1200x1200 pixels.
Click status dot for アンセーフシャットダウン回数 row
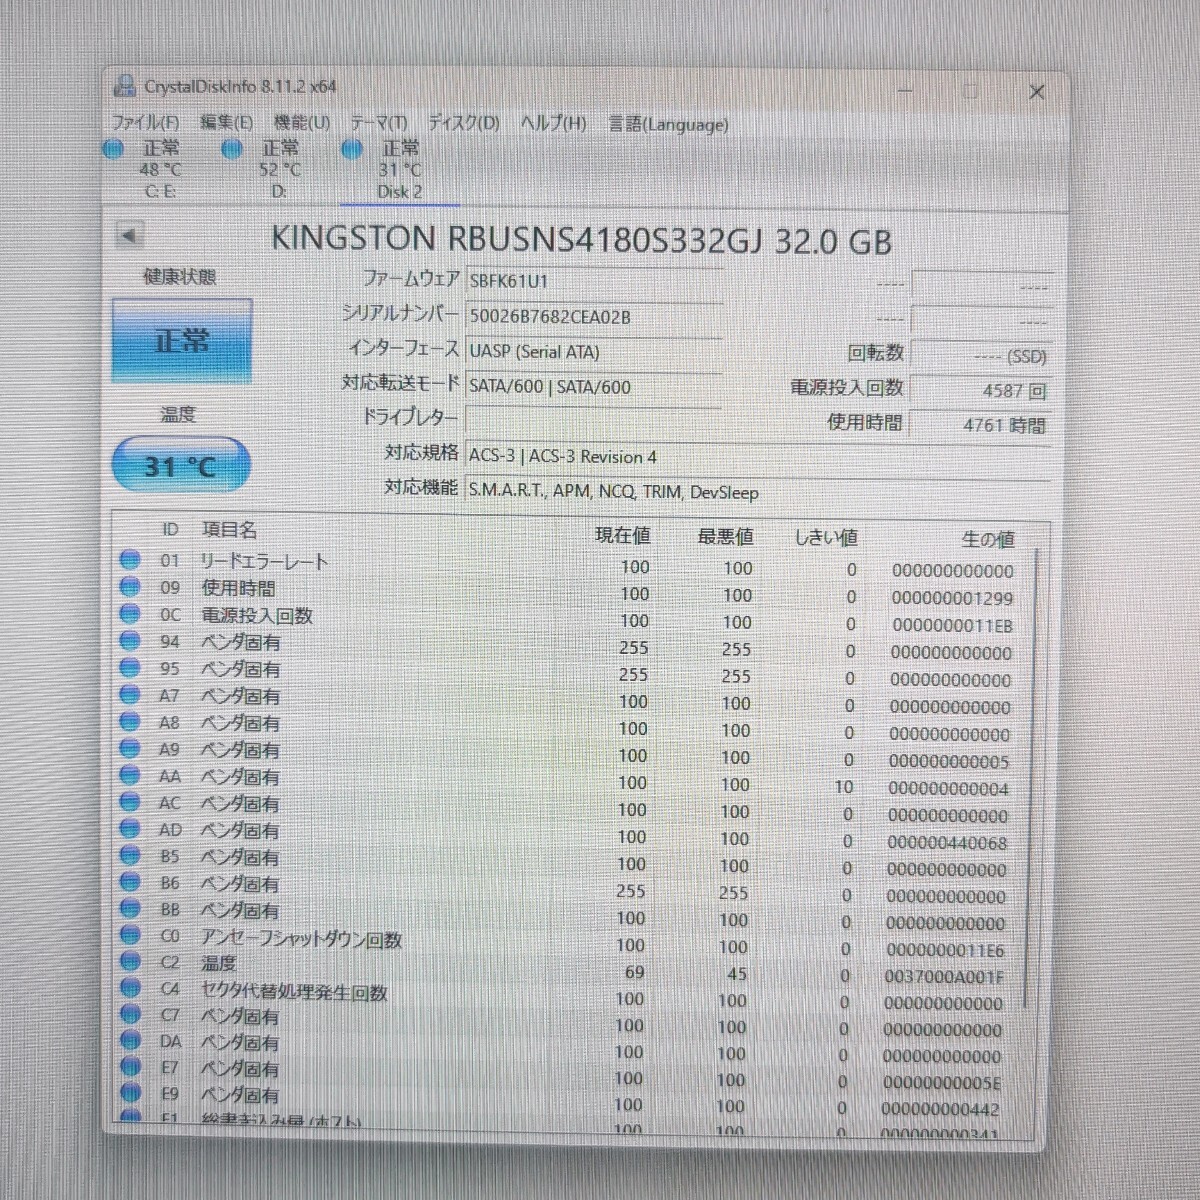click(130, 935)
